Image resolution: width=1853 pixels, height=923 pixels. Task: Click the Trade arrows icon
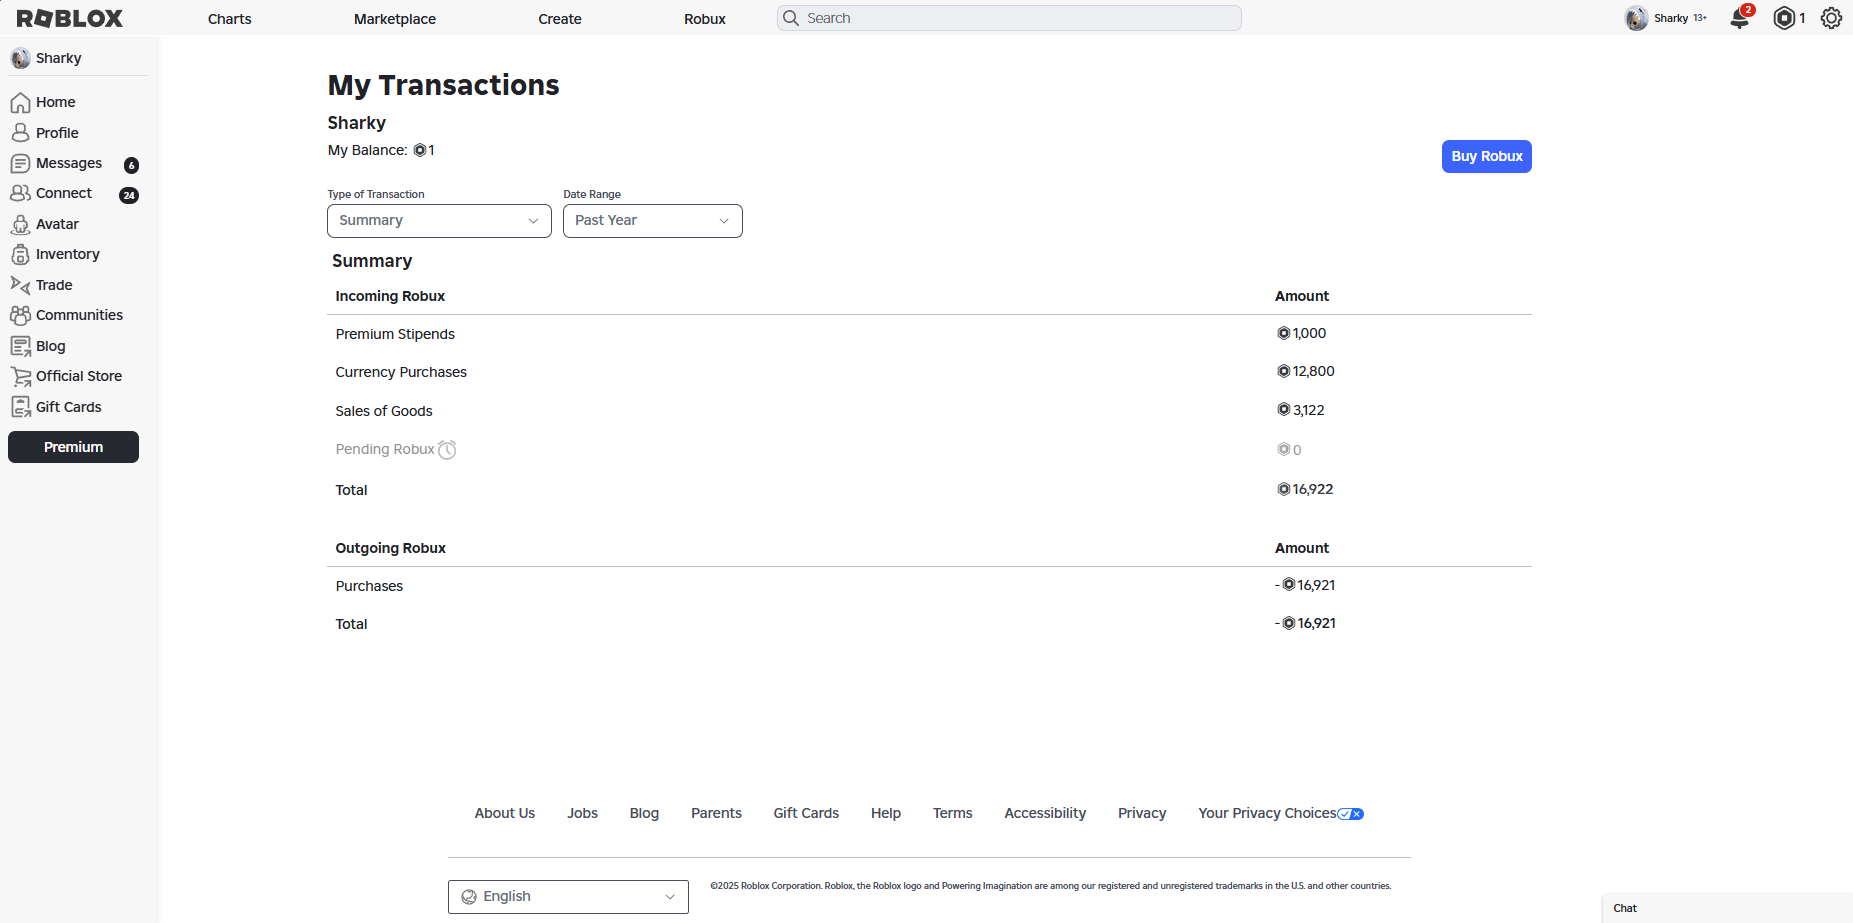(20, 285)
